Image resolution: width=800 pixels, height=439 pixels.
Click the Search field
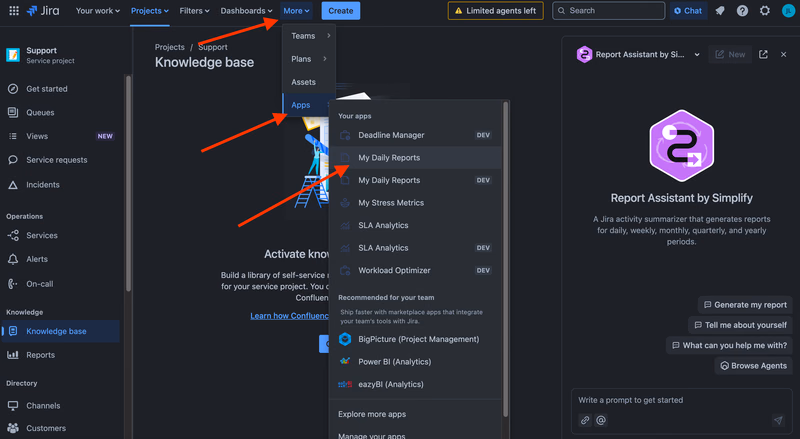point(609,11)
